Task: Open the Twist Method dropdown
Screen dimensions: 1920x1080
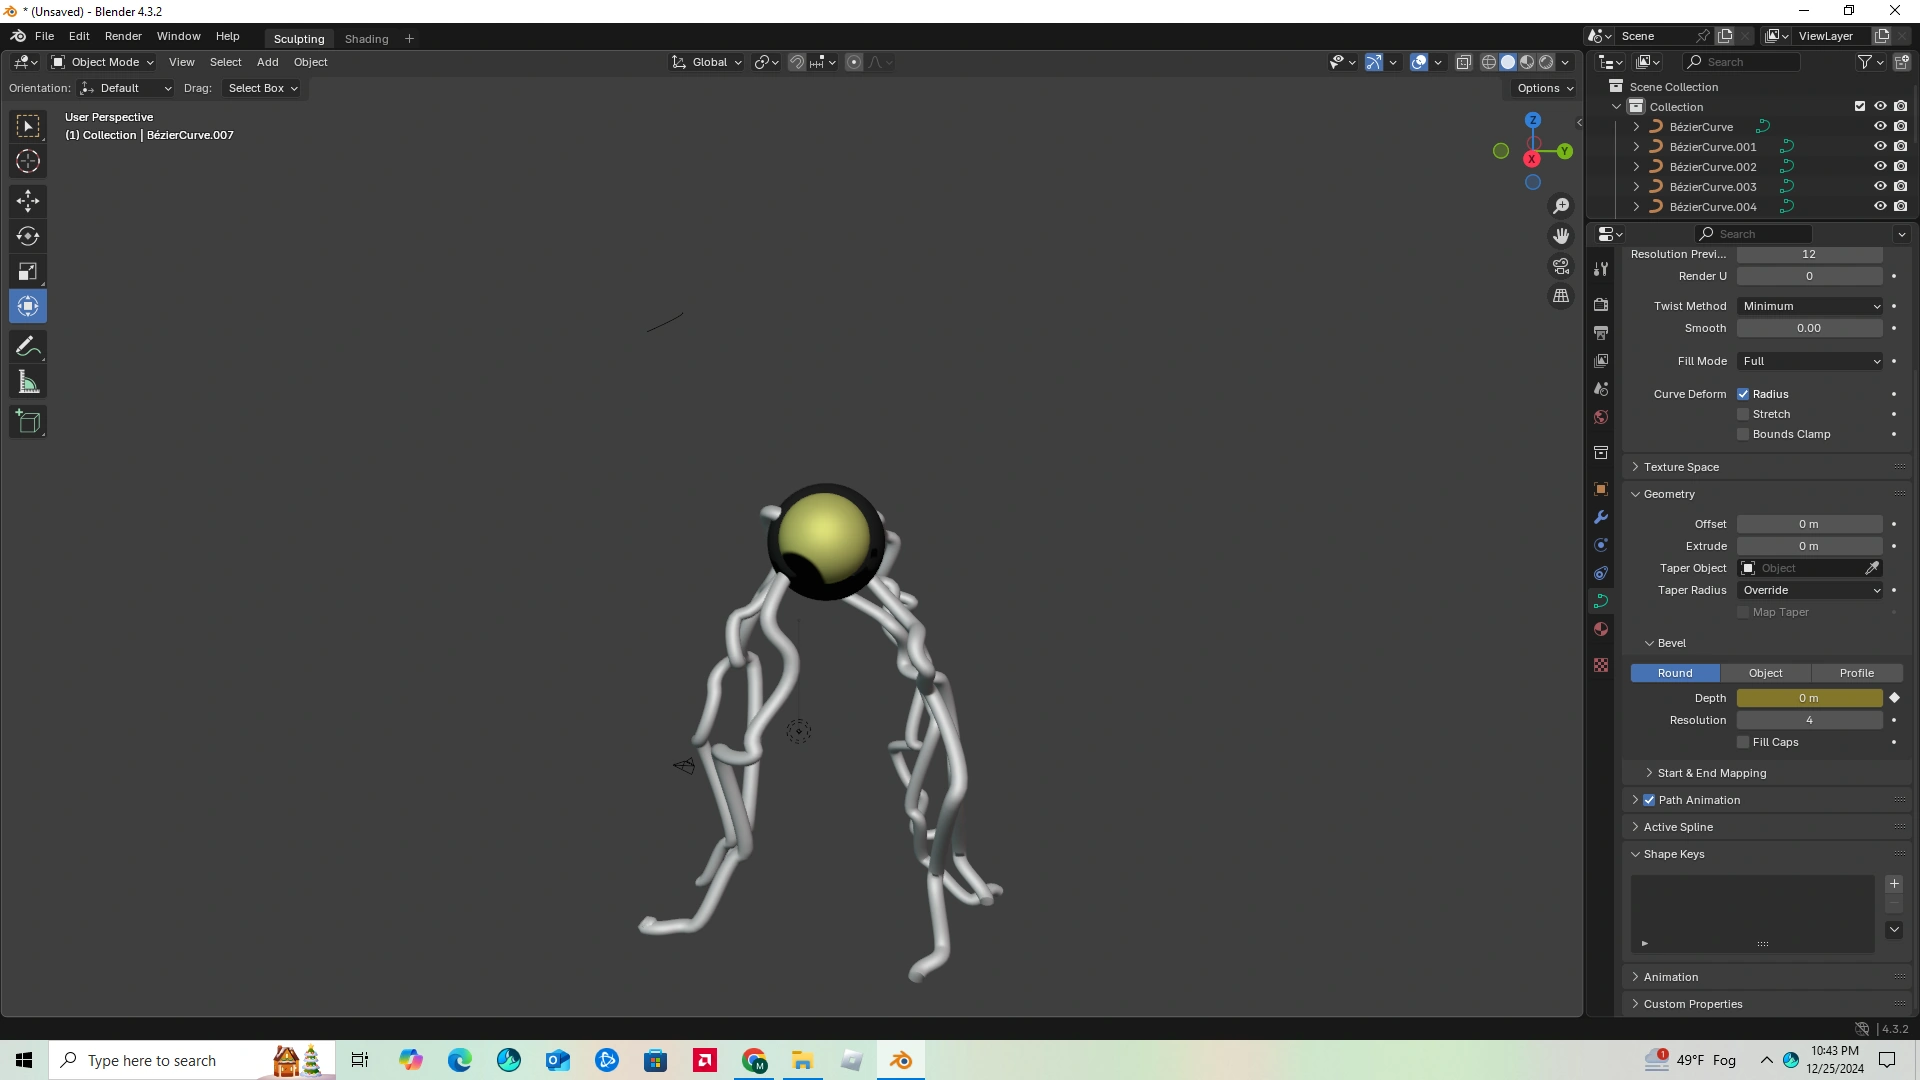Action: tap(1810, 306)
